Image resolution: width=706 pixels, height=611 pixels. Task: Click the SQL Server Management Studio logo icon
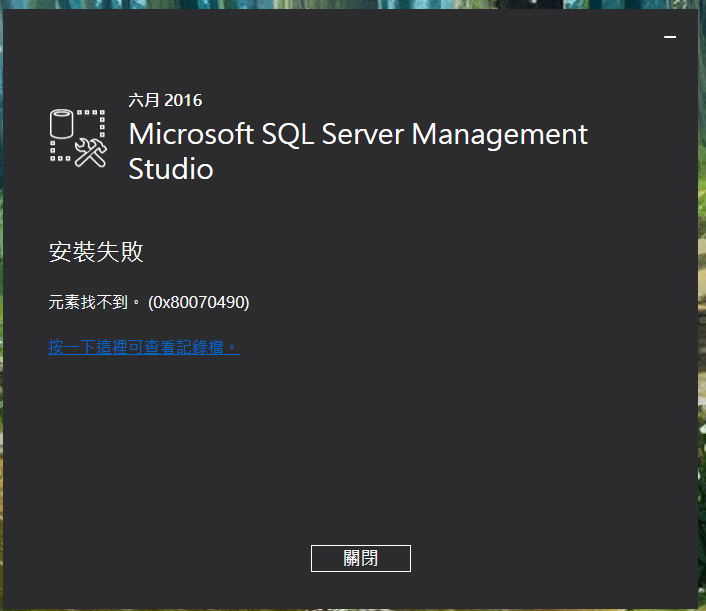tap(78, 138)
